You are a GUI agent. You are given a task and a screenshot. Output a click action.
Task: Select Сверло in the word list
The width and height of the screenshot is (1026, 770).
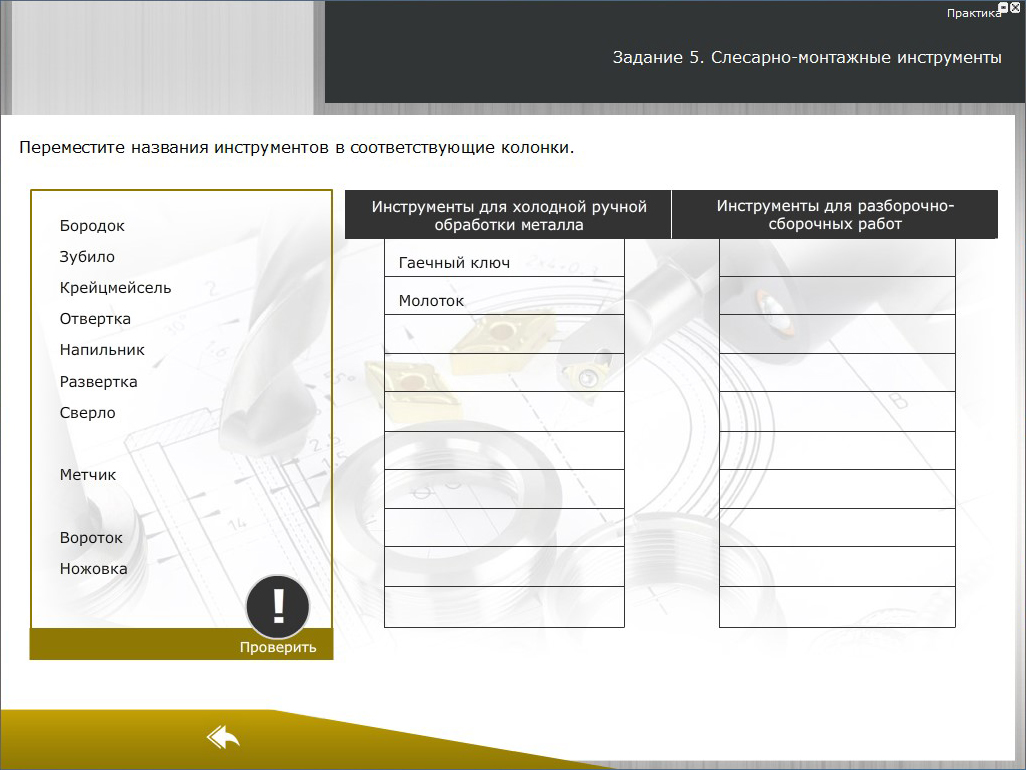tap(88, 413)
